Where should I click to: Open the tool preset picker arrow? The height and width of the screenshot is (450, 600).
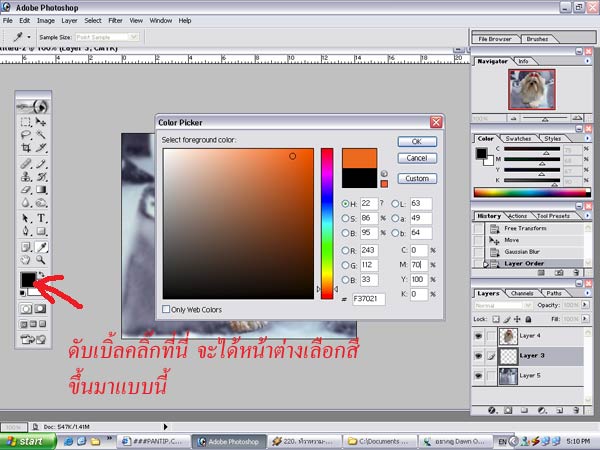coord(29,37)
